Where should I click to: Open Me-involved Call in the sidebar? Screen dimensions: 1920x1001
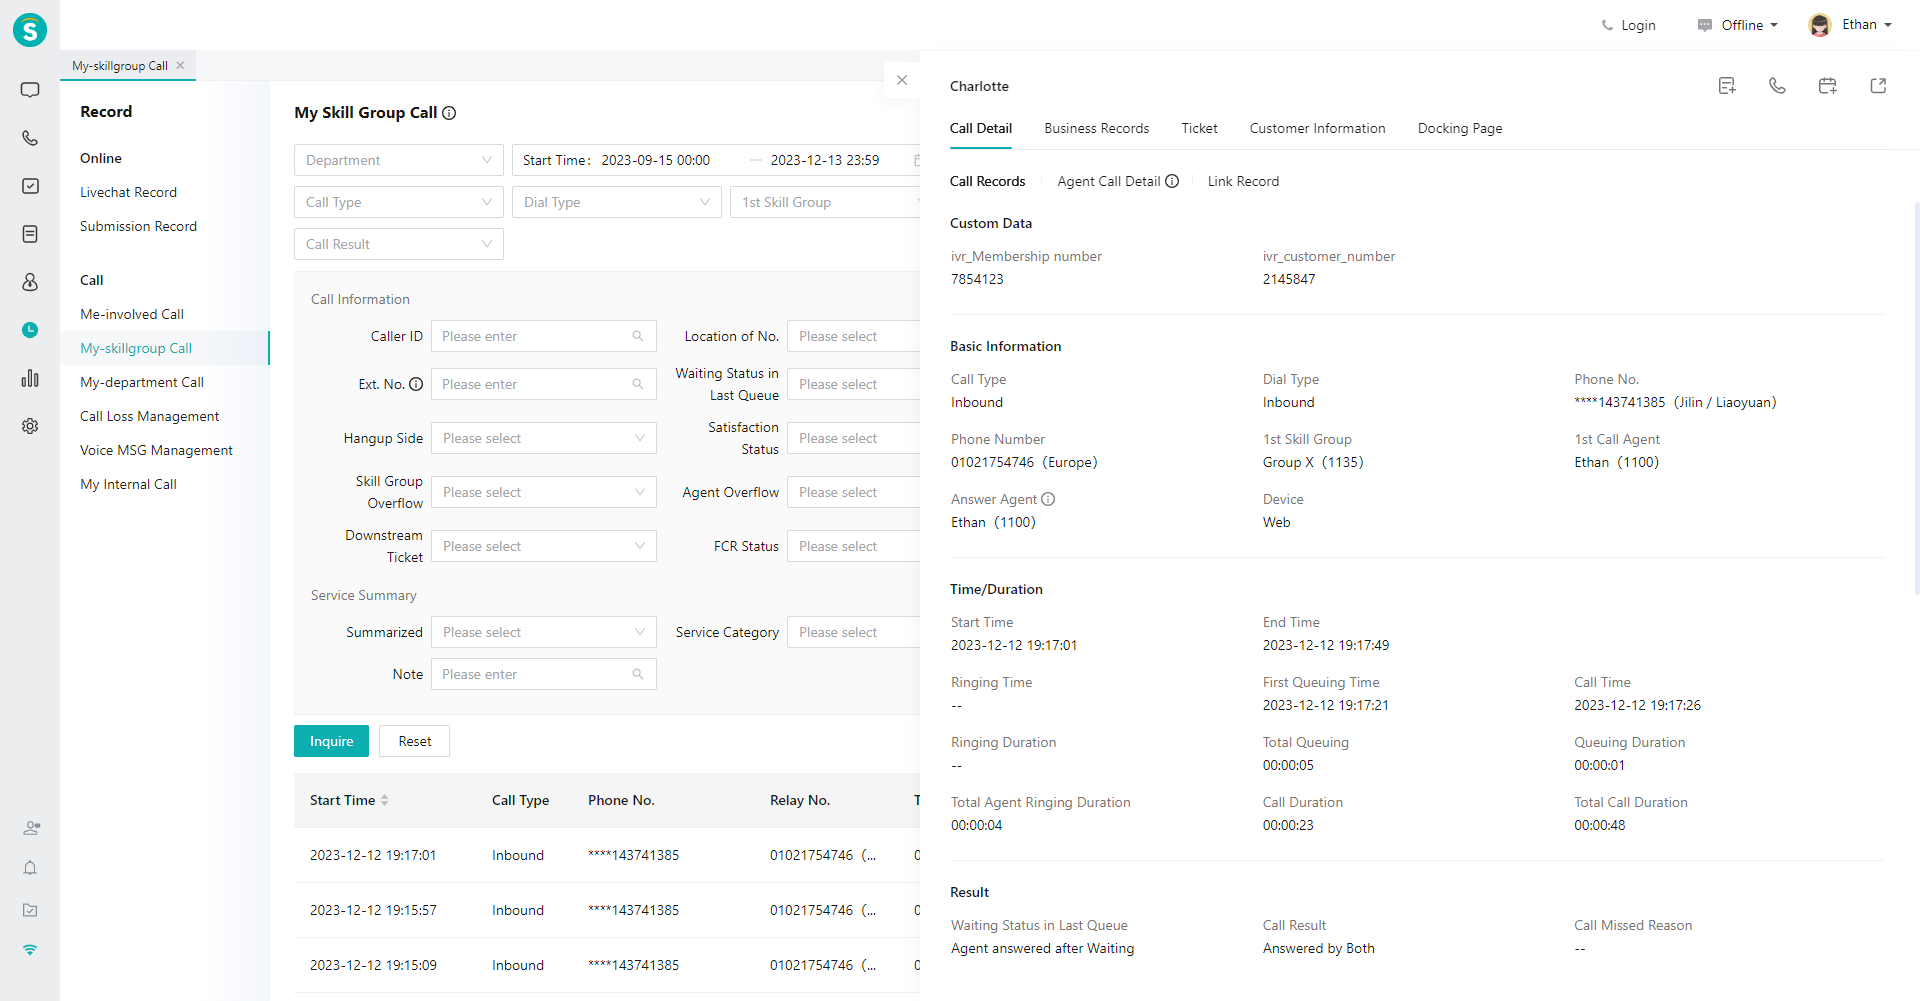coord(132,314)
